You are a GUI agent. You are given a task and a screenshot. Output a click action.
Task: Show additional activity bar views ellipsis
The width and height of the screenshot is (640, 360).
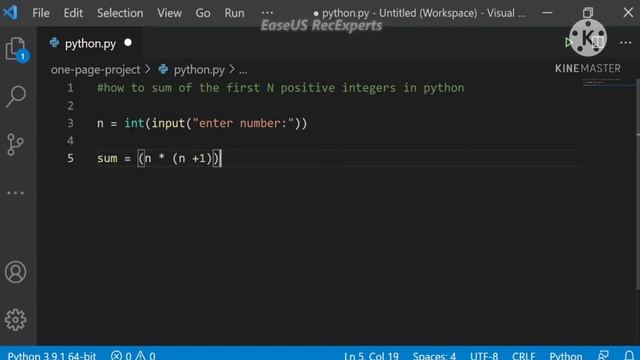tap(16, 193)
